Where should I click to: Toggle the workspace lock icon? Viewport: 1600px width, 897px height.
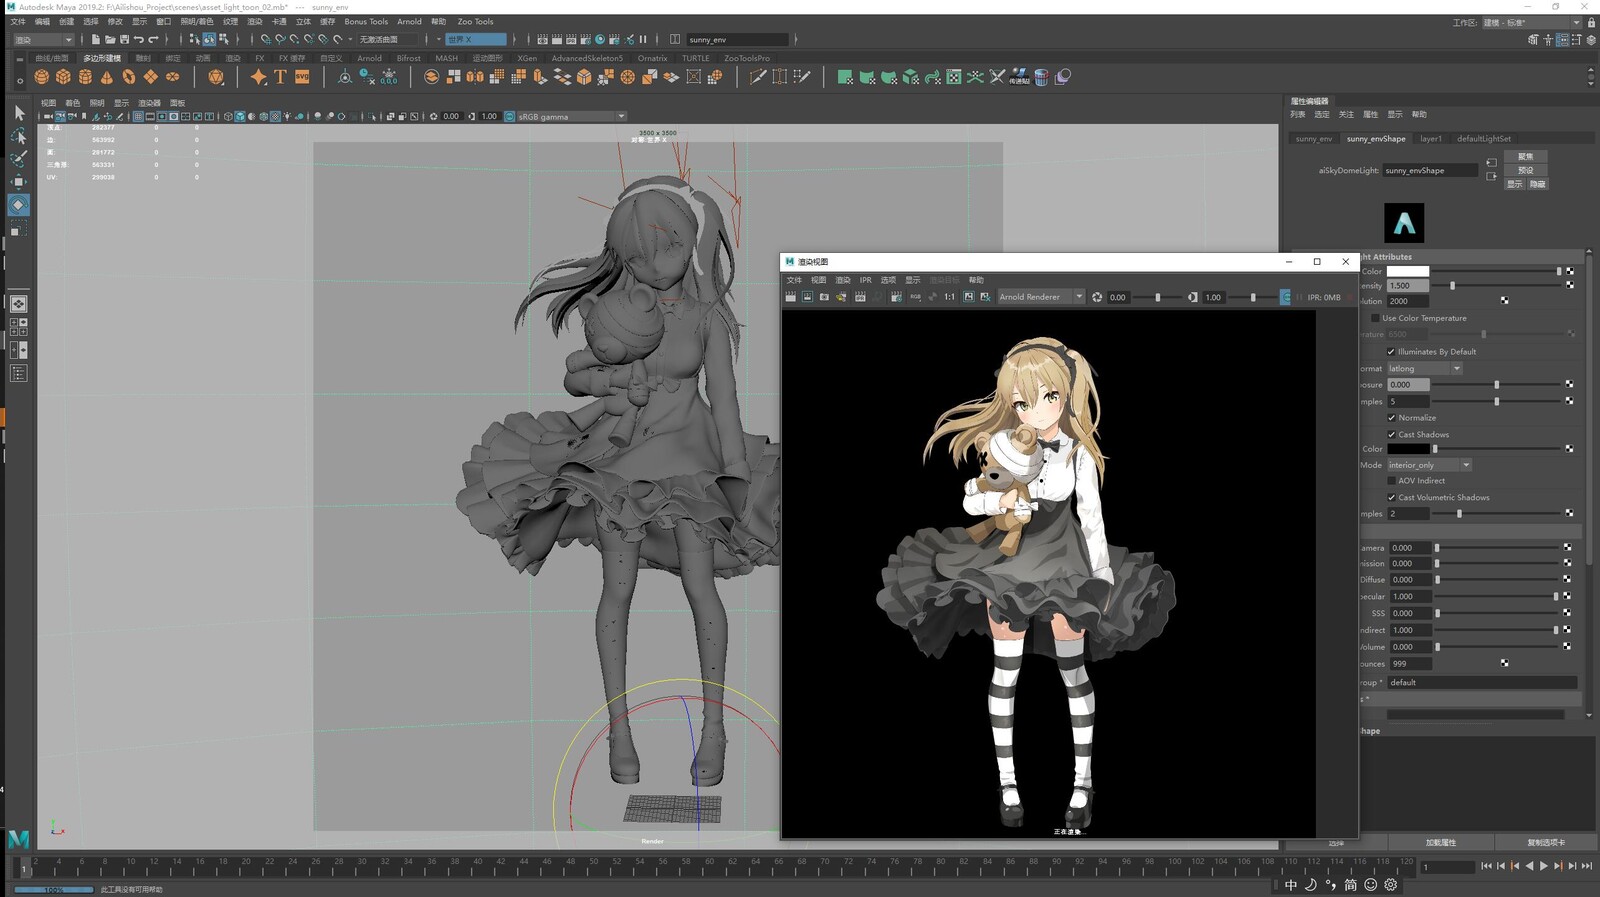pos(1591,22)
